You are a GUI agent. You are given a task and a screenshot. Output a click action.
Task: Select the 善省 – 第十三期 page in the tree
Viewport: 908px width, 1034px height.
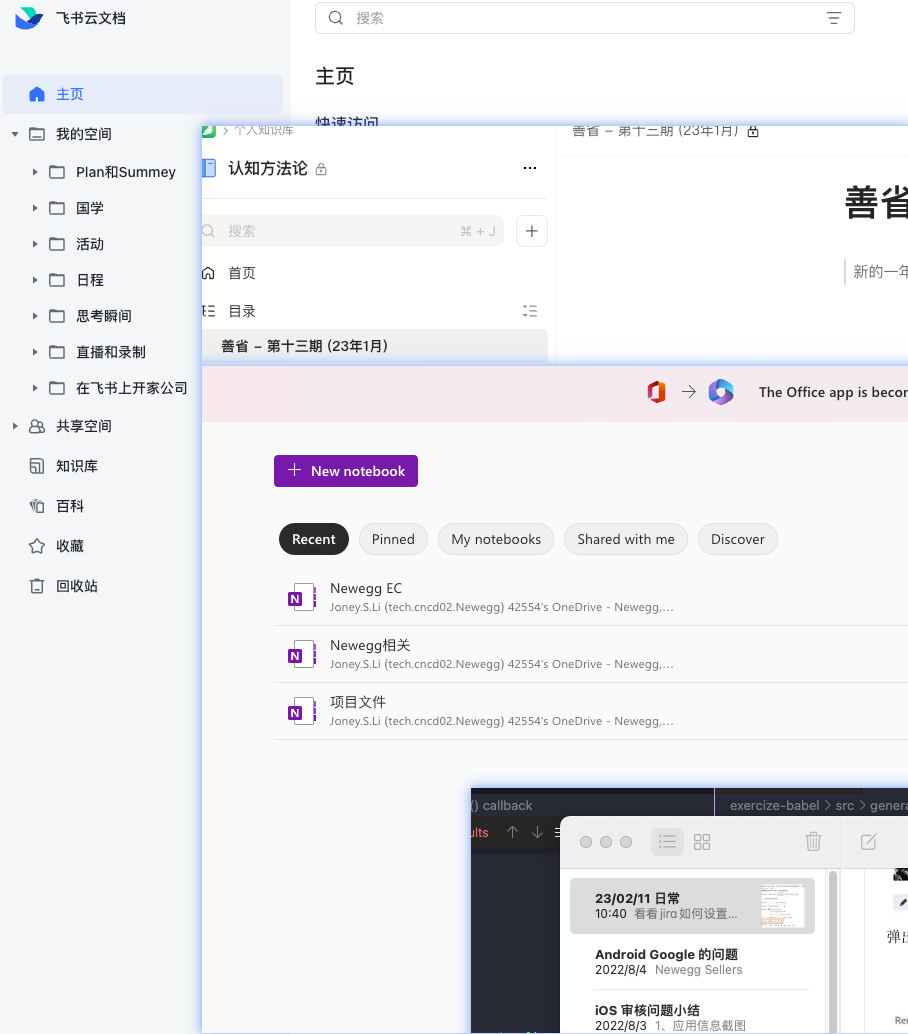click(x=375, y=346)
